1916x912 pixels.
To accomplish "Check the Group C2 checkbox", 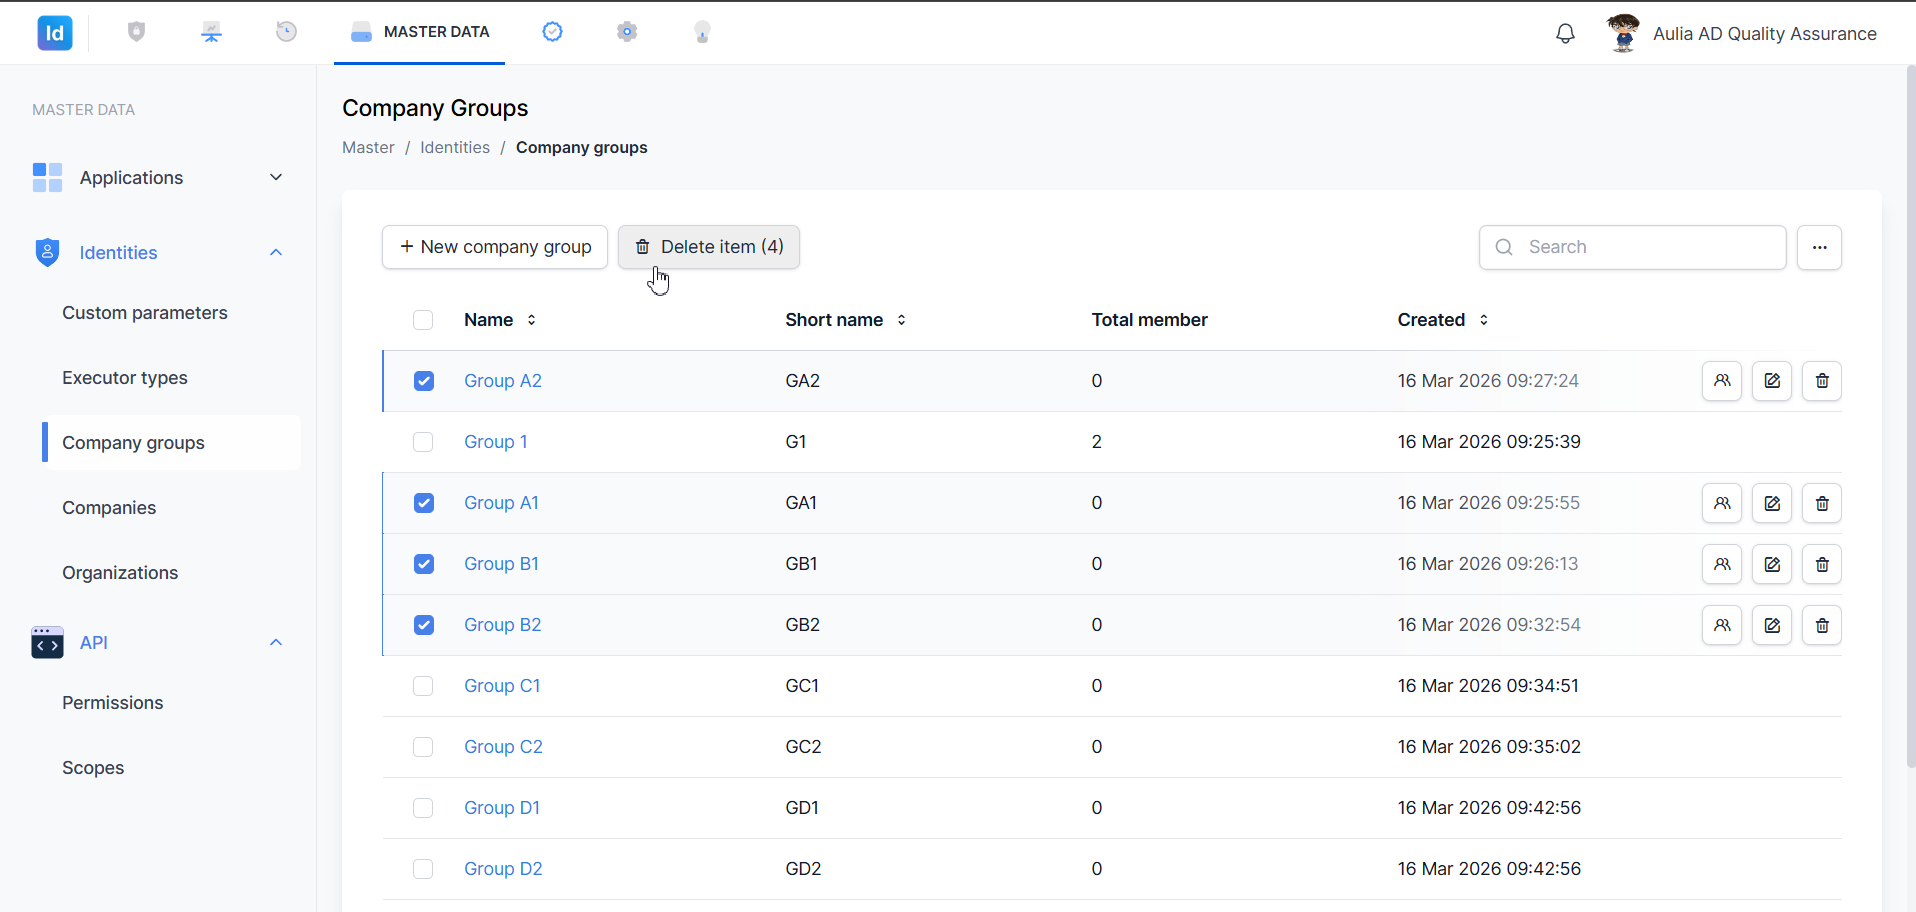I will pyautogui.click(x=423, y=747).
